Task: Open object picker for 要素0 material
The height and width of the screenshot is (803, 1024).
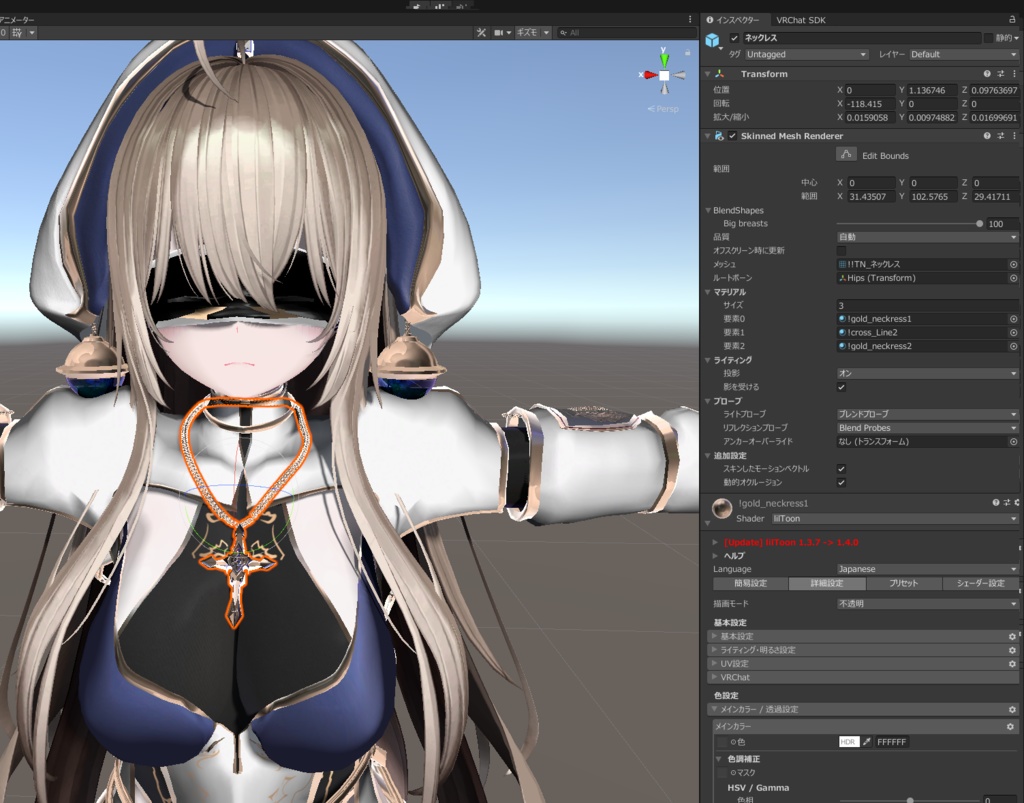Action: coord(1014,319)
